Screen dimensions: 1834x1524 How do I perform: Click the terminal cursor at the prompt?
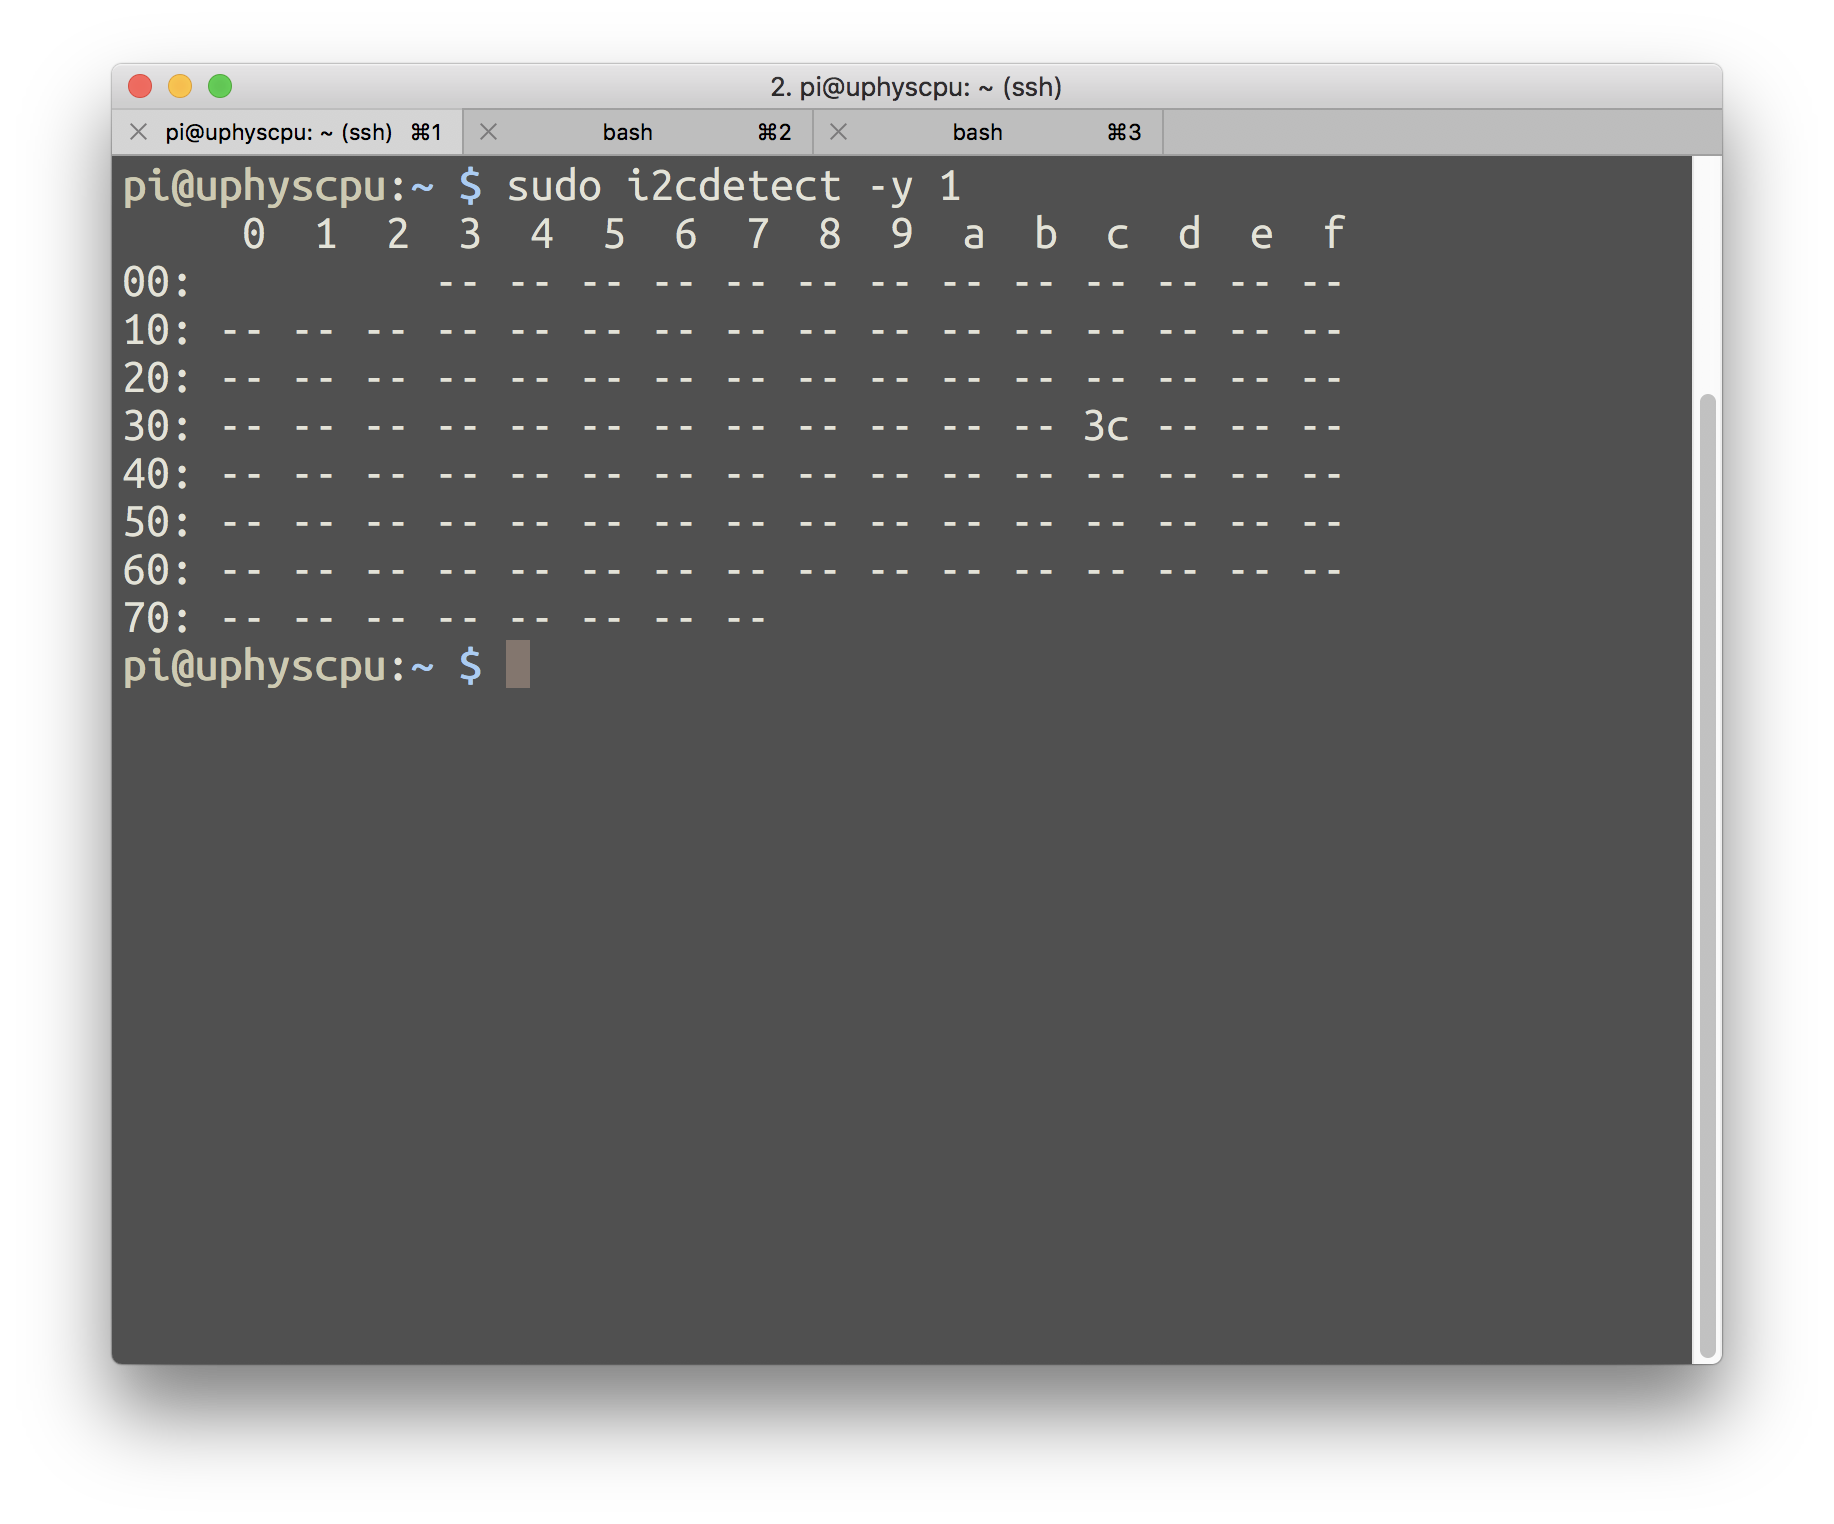click(x=518, y=664)
